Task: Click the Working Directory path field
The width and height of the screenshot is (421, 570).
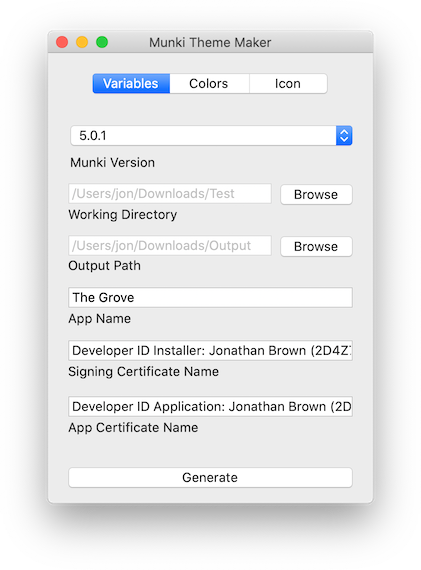Action: point(170,194)
